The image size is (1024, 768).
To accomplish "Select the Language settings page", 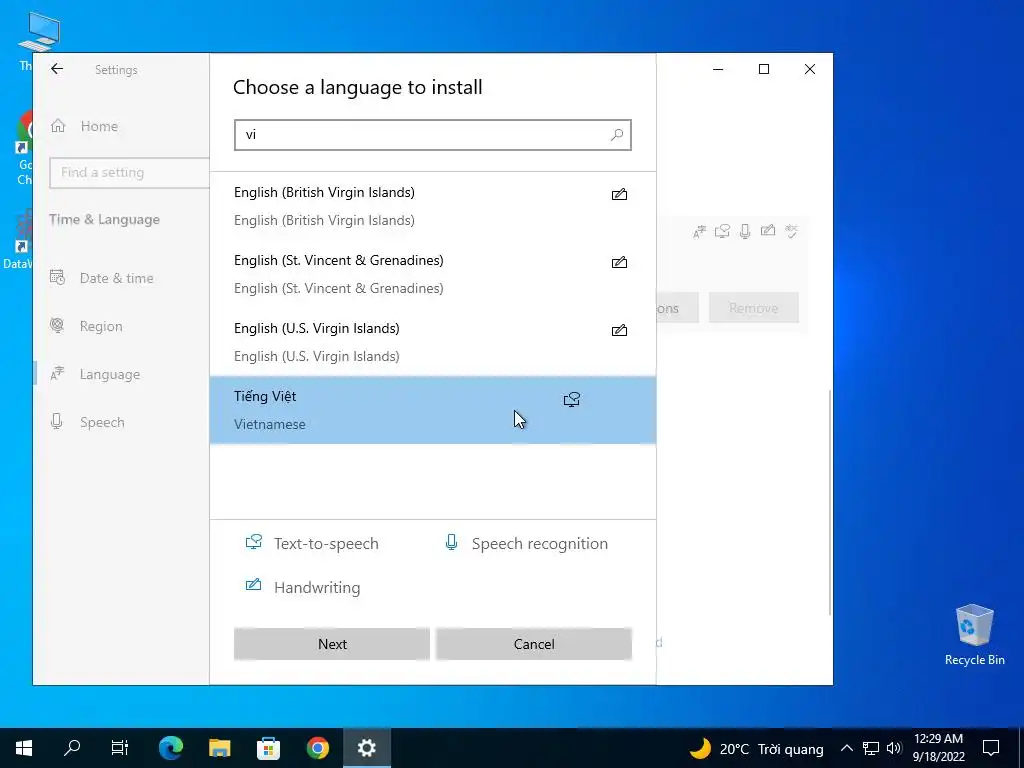I will pyautogui.click(x=95, y=374).
